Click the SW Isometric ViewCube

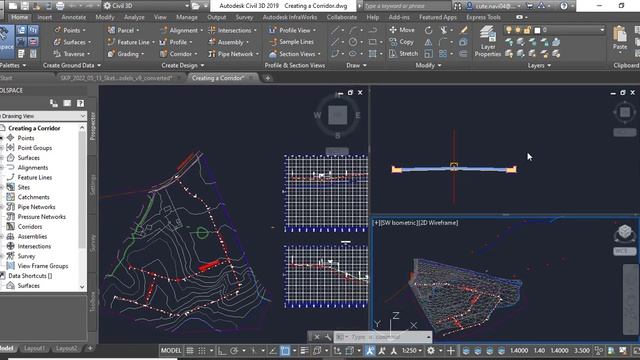[624, 233]
